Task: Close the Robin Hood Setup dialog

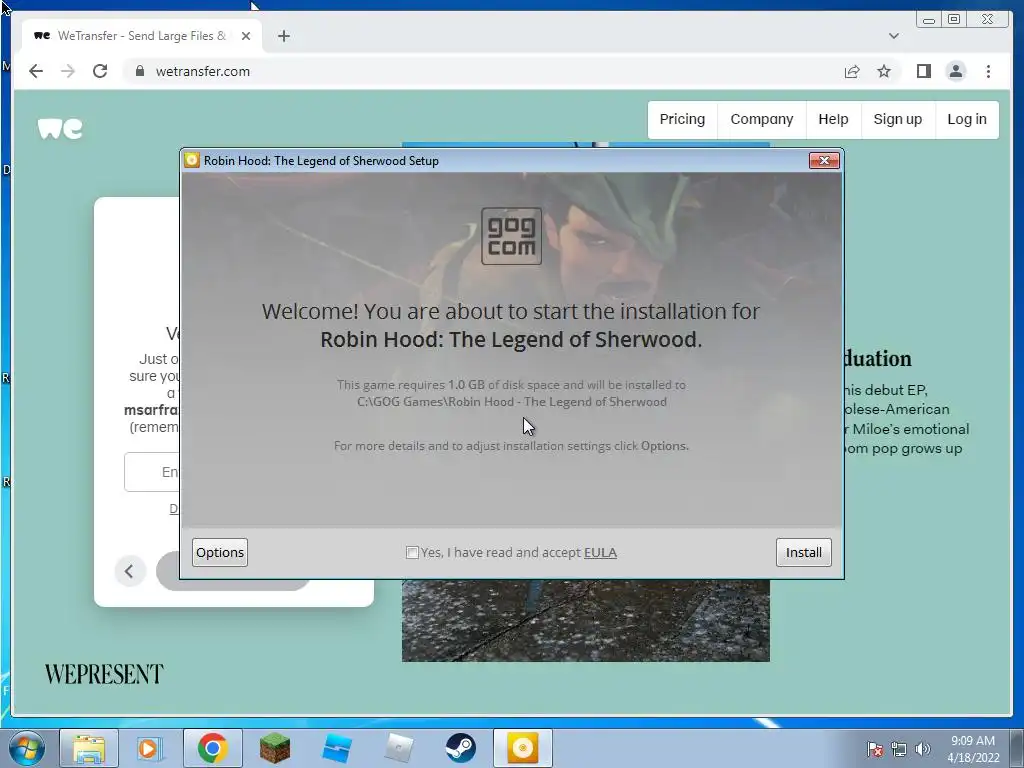Action: coord(824,161)
